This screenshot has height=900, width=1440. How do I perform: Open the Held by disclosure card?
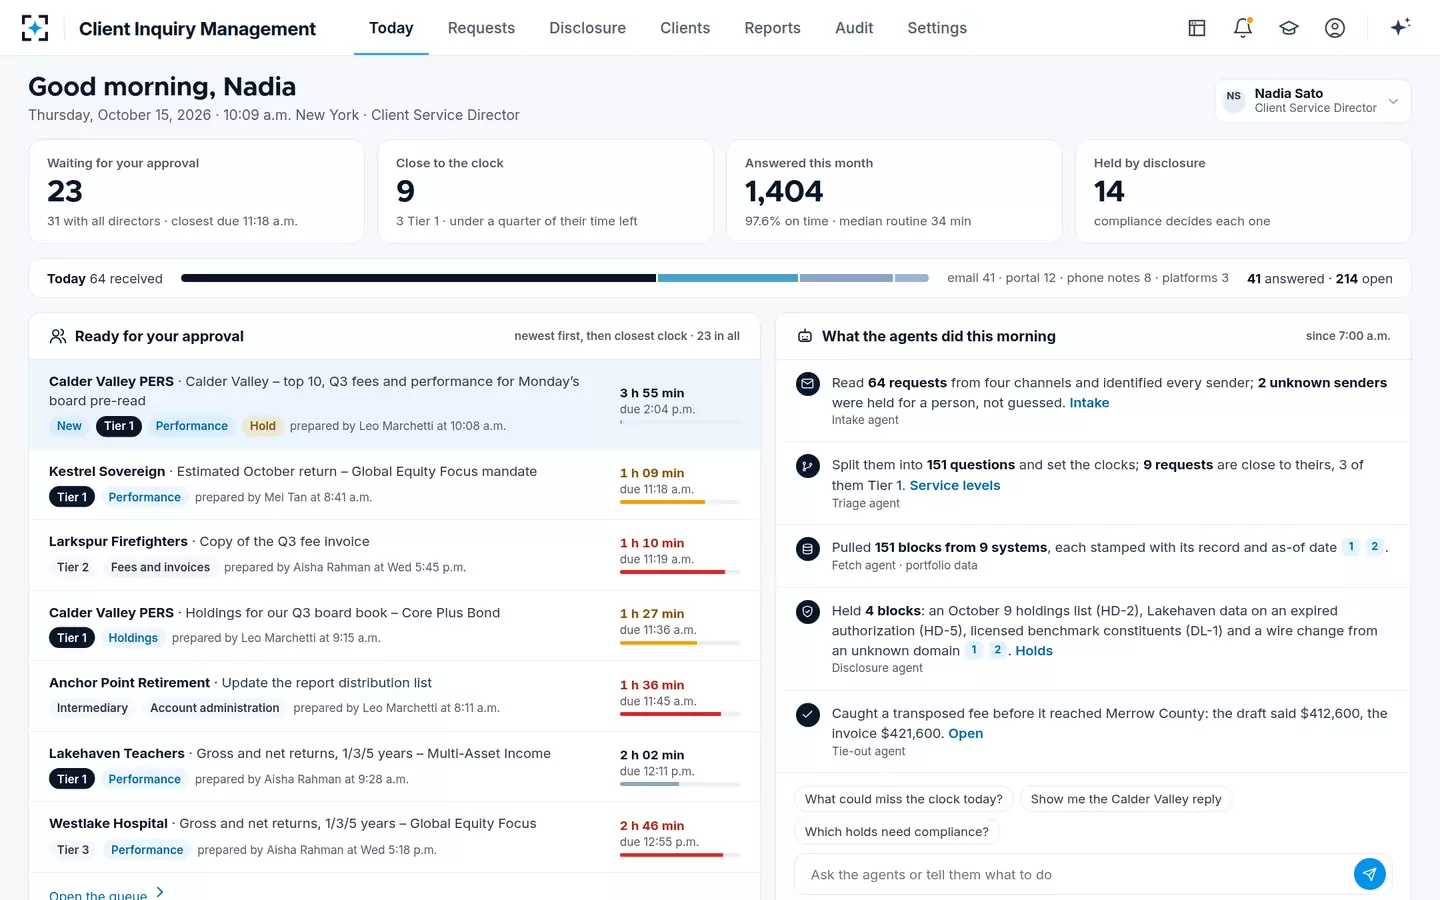click(x=1243, y=191)
